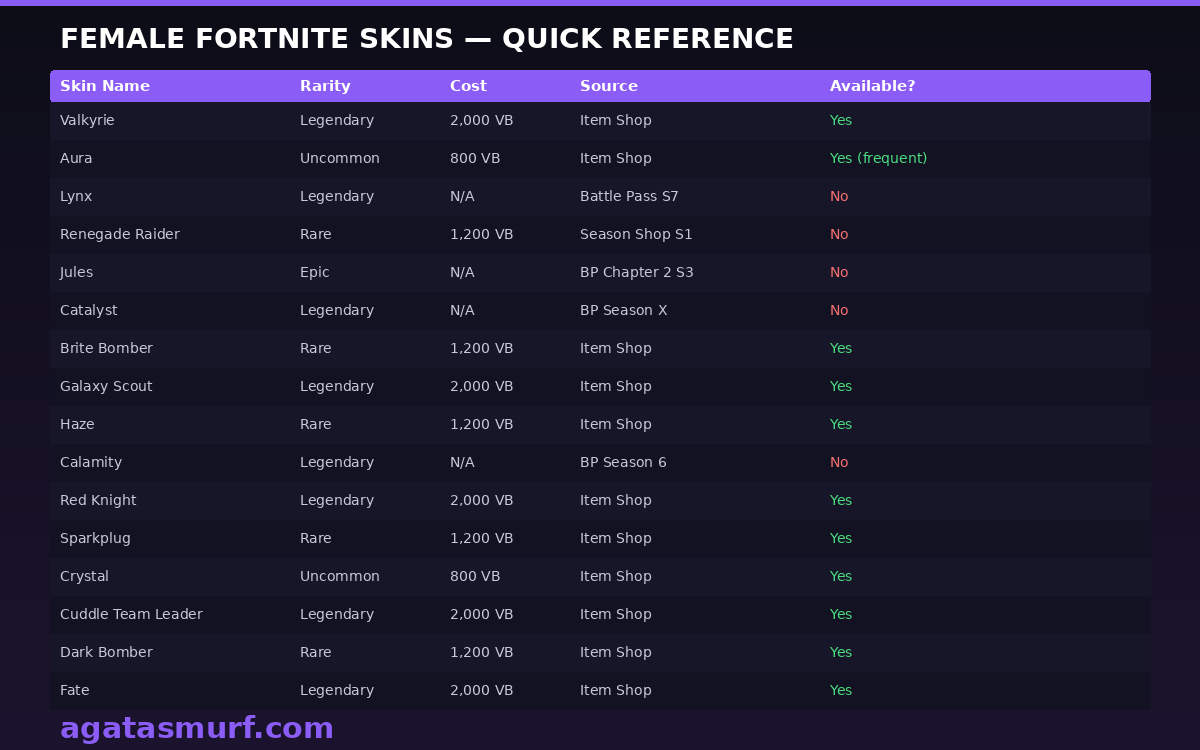Click the Available? column header
The width and height of the screenshot is (1200, 750).
click(872, 86)
